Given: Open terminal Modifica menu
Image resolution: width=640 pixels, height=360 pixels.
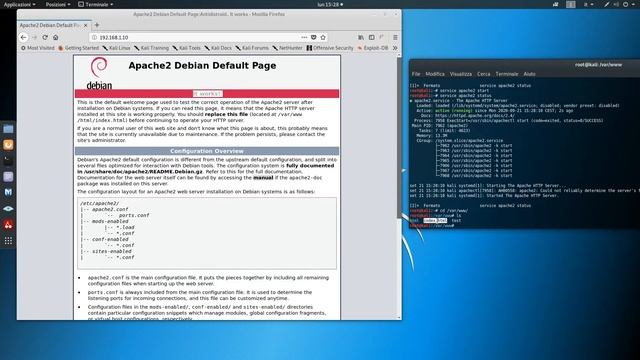Looking at the screenshot, I should 435,74.
